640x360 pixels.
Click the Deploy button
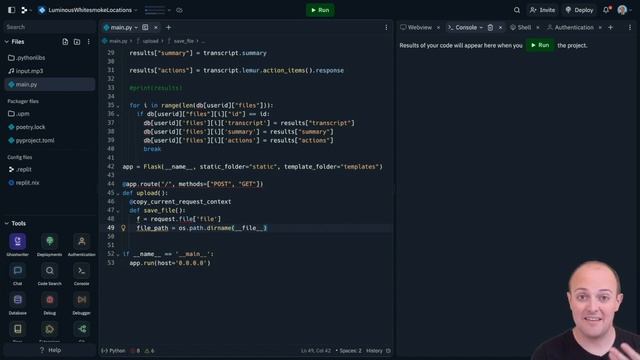coord(579,10)
